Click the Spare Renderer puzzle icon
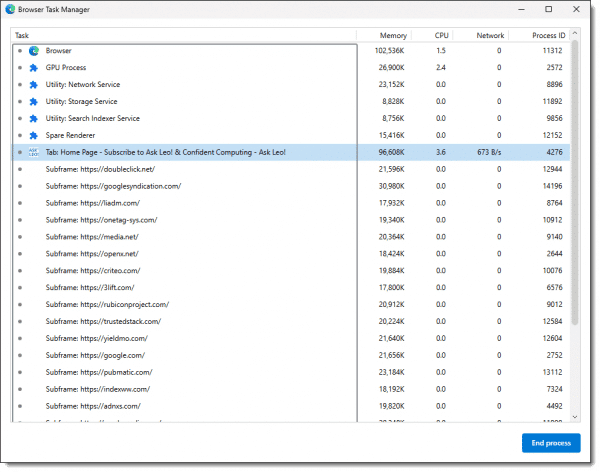Screen dimensions: 600x472 coord(34,135)
